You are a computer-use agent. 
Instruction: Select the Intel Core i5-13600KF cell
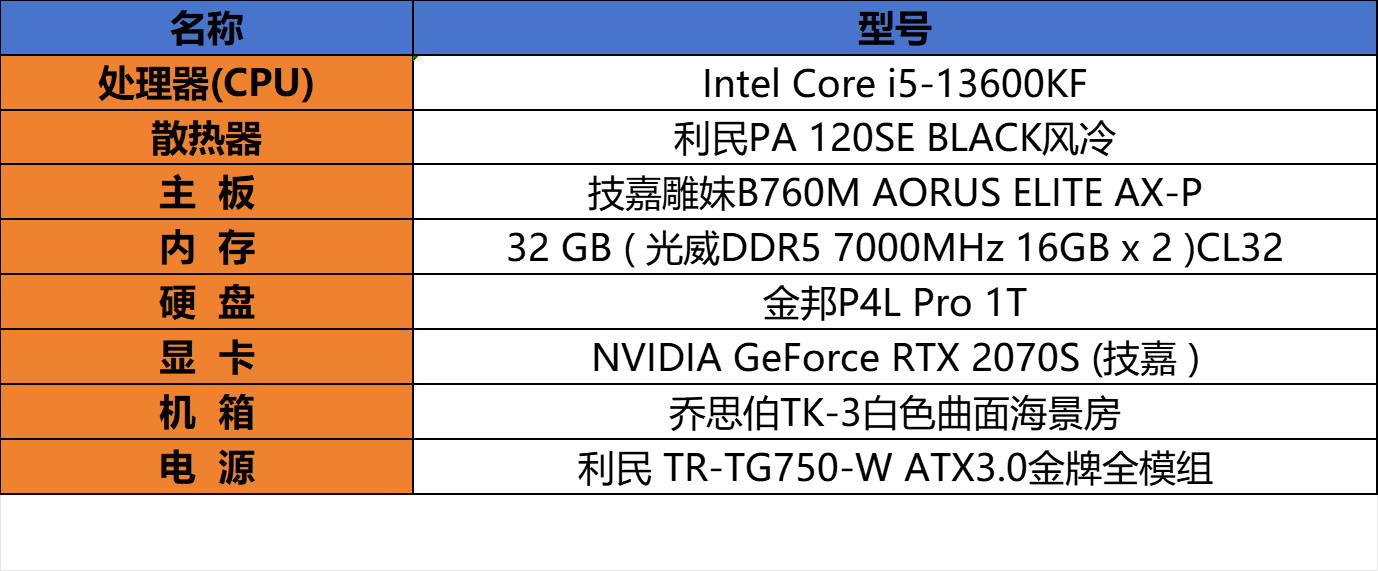click(894, 84)
